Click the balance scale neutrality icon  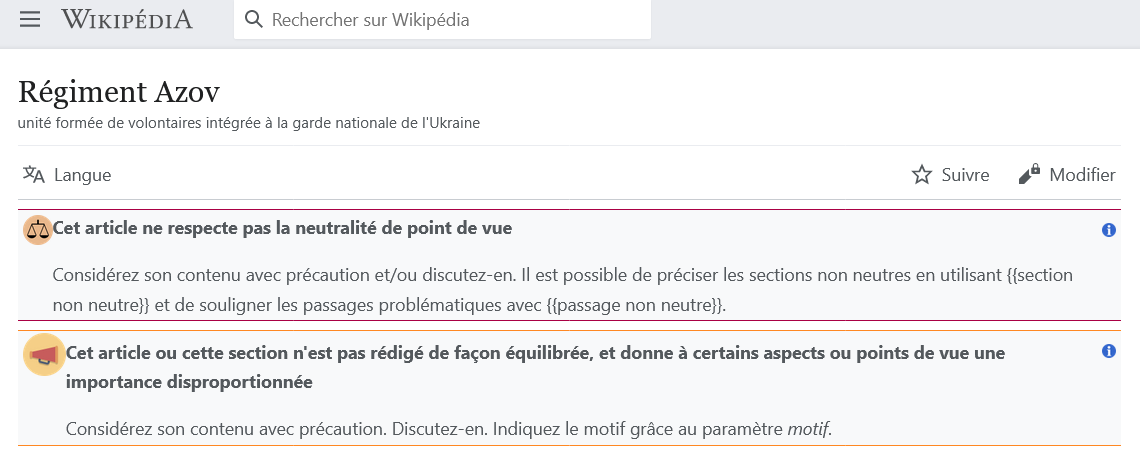pyautogui.click(x=38, y=229)
